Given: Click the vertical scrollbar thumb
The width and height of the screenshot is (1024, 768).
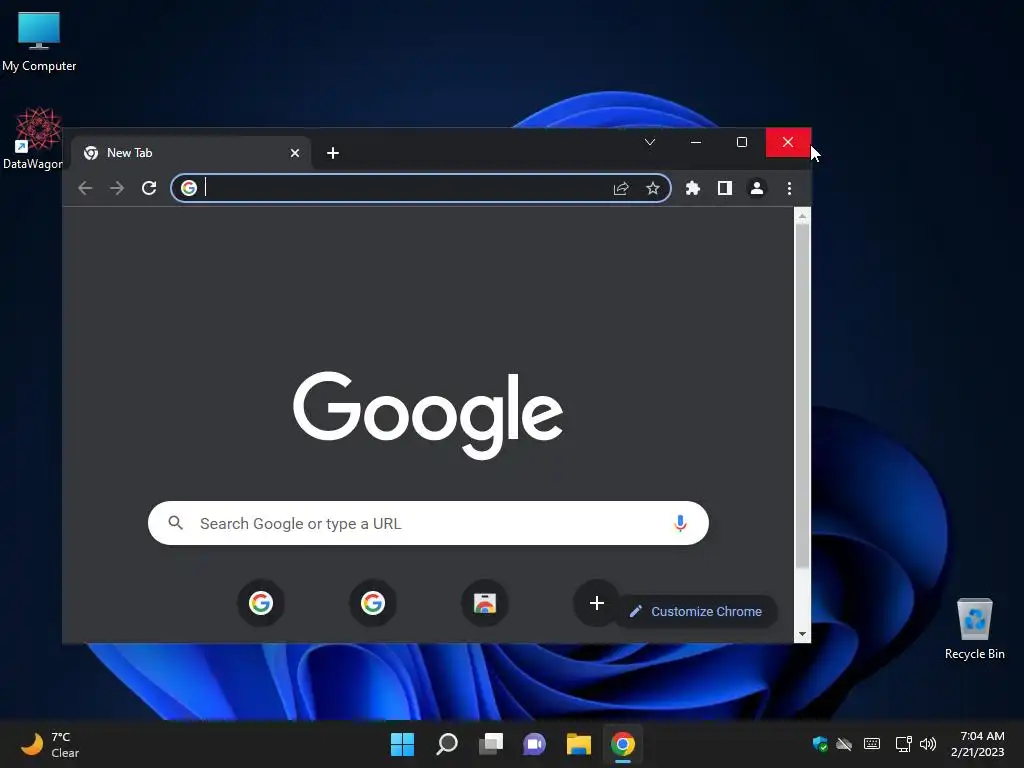Looking at the screenshot, I should point(802,396).
